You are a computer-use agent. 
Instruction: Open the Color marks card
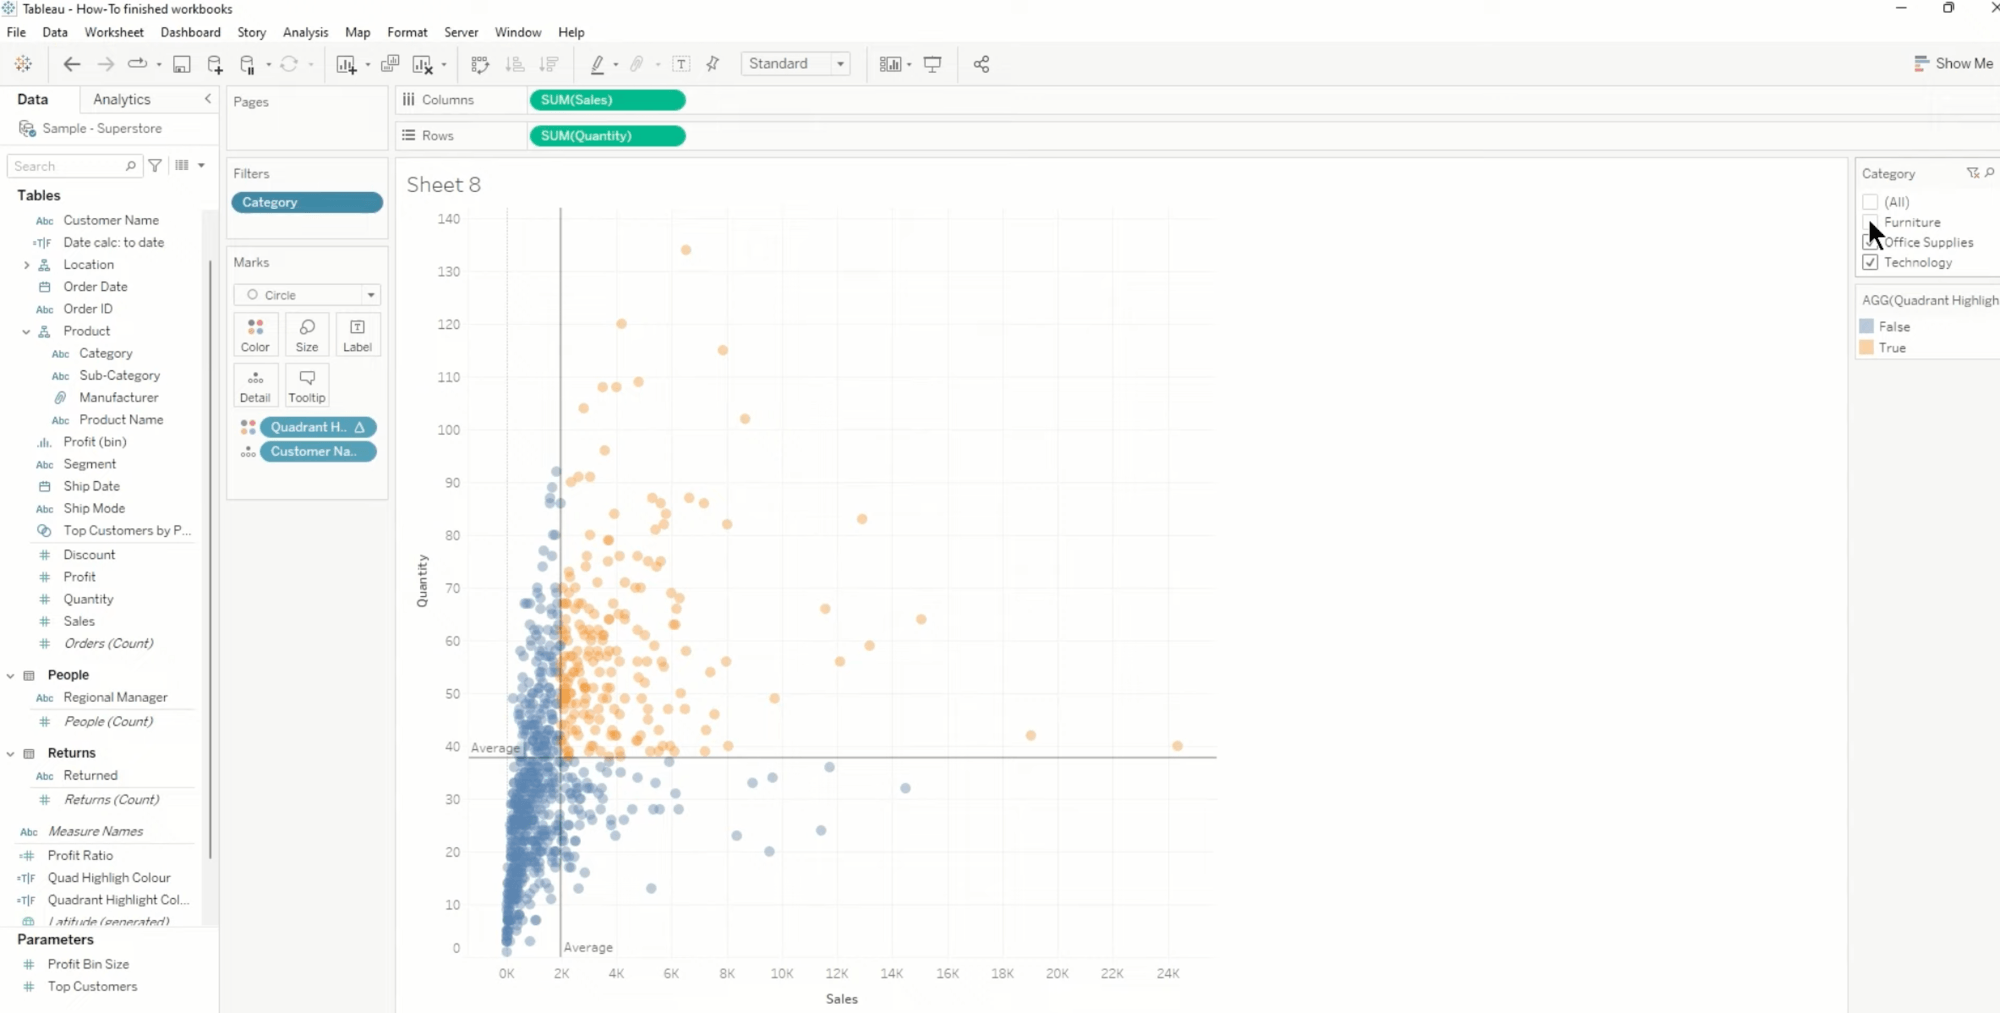click(255, 335)
